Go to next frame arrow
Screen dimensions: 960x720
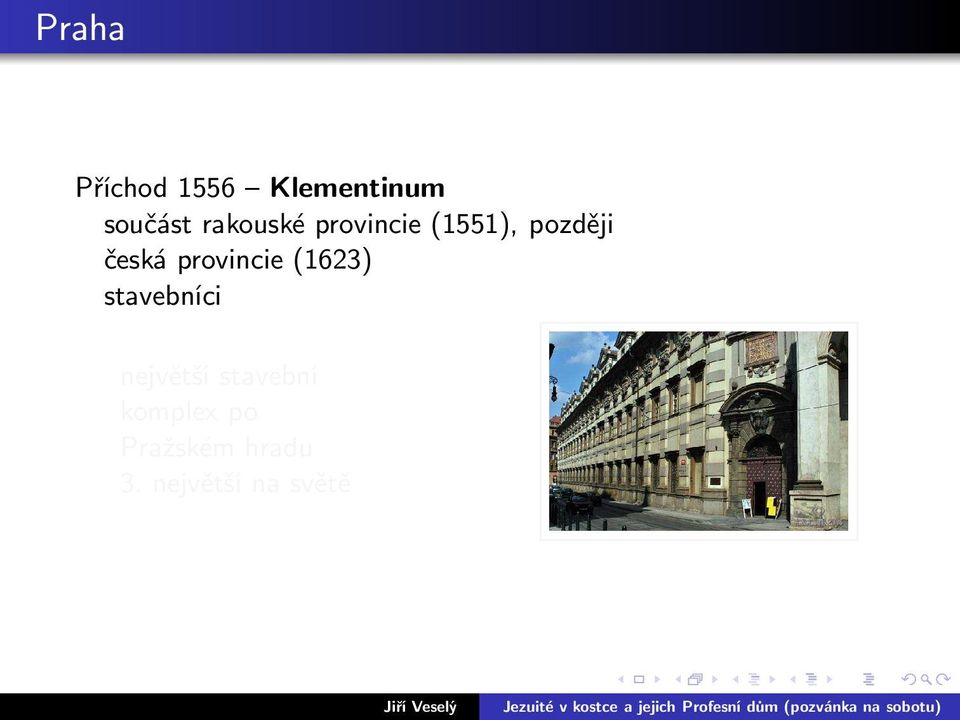pyautogui.click(x=714, y=679)
